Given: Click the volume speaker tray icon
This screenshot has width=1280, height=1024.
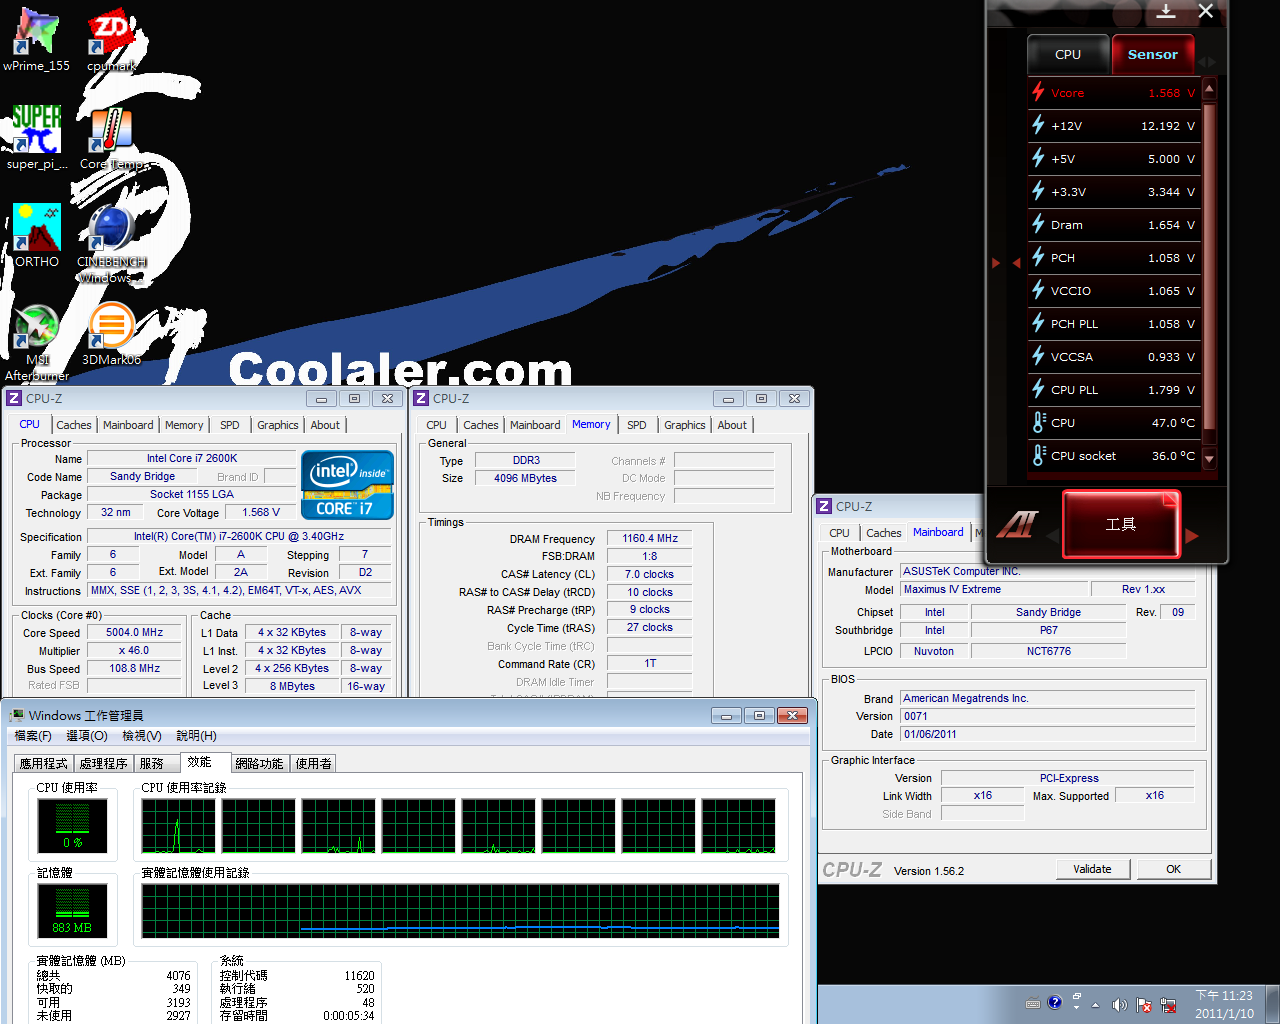Looking at the screenshot, I should [1119, 1004].
